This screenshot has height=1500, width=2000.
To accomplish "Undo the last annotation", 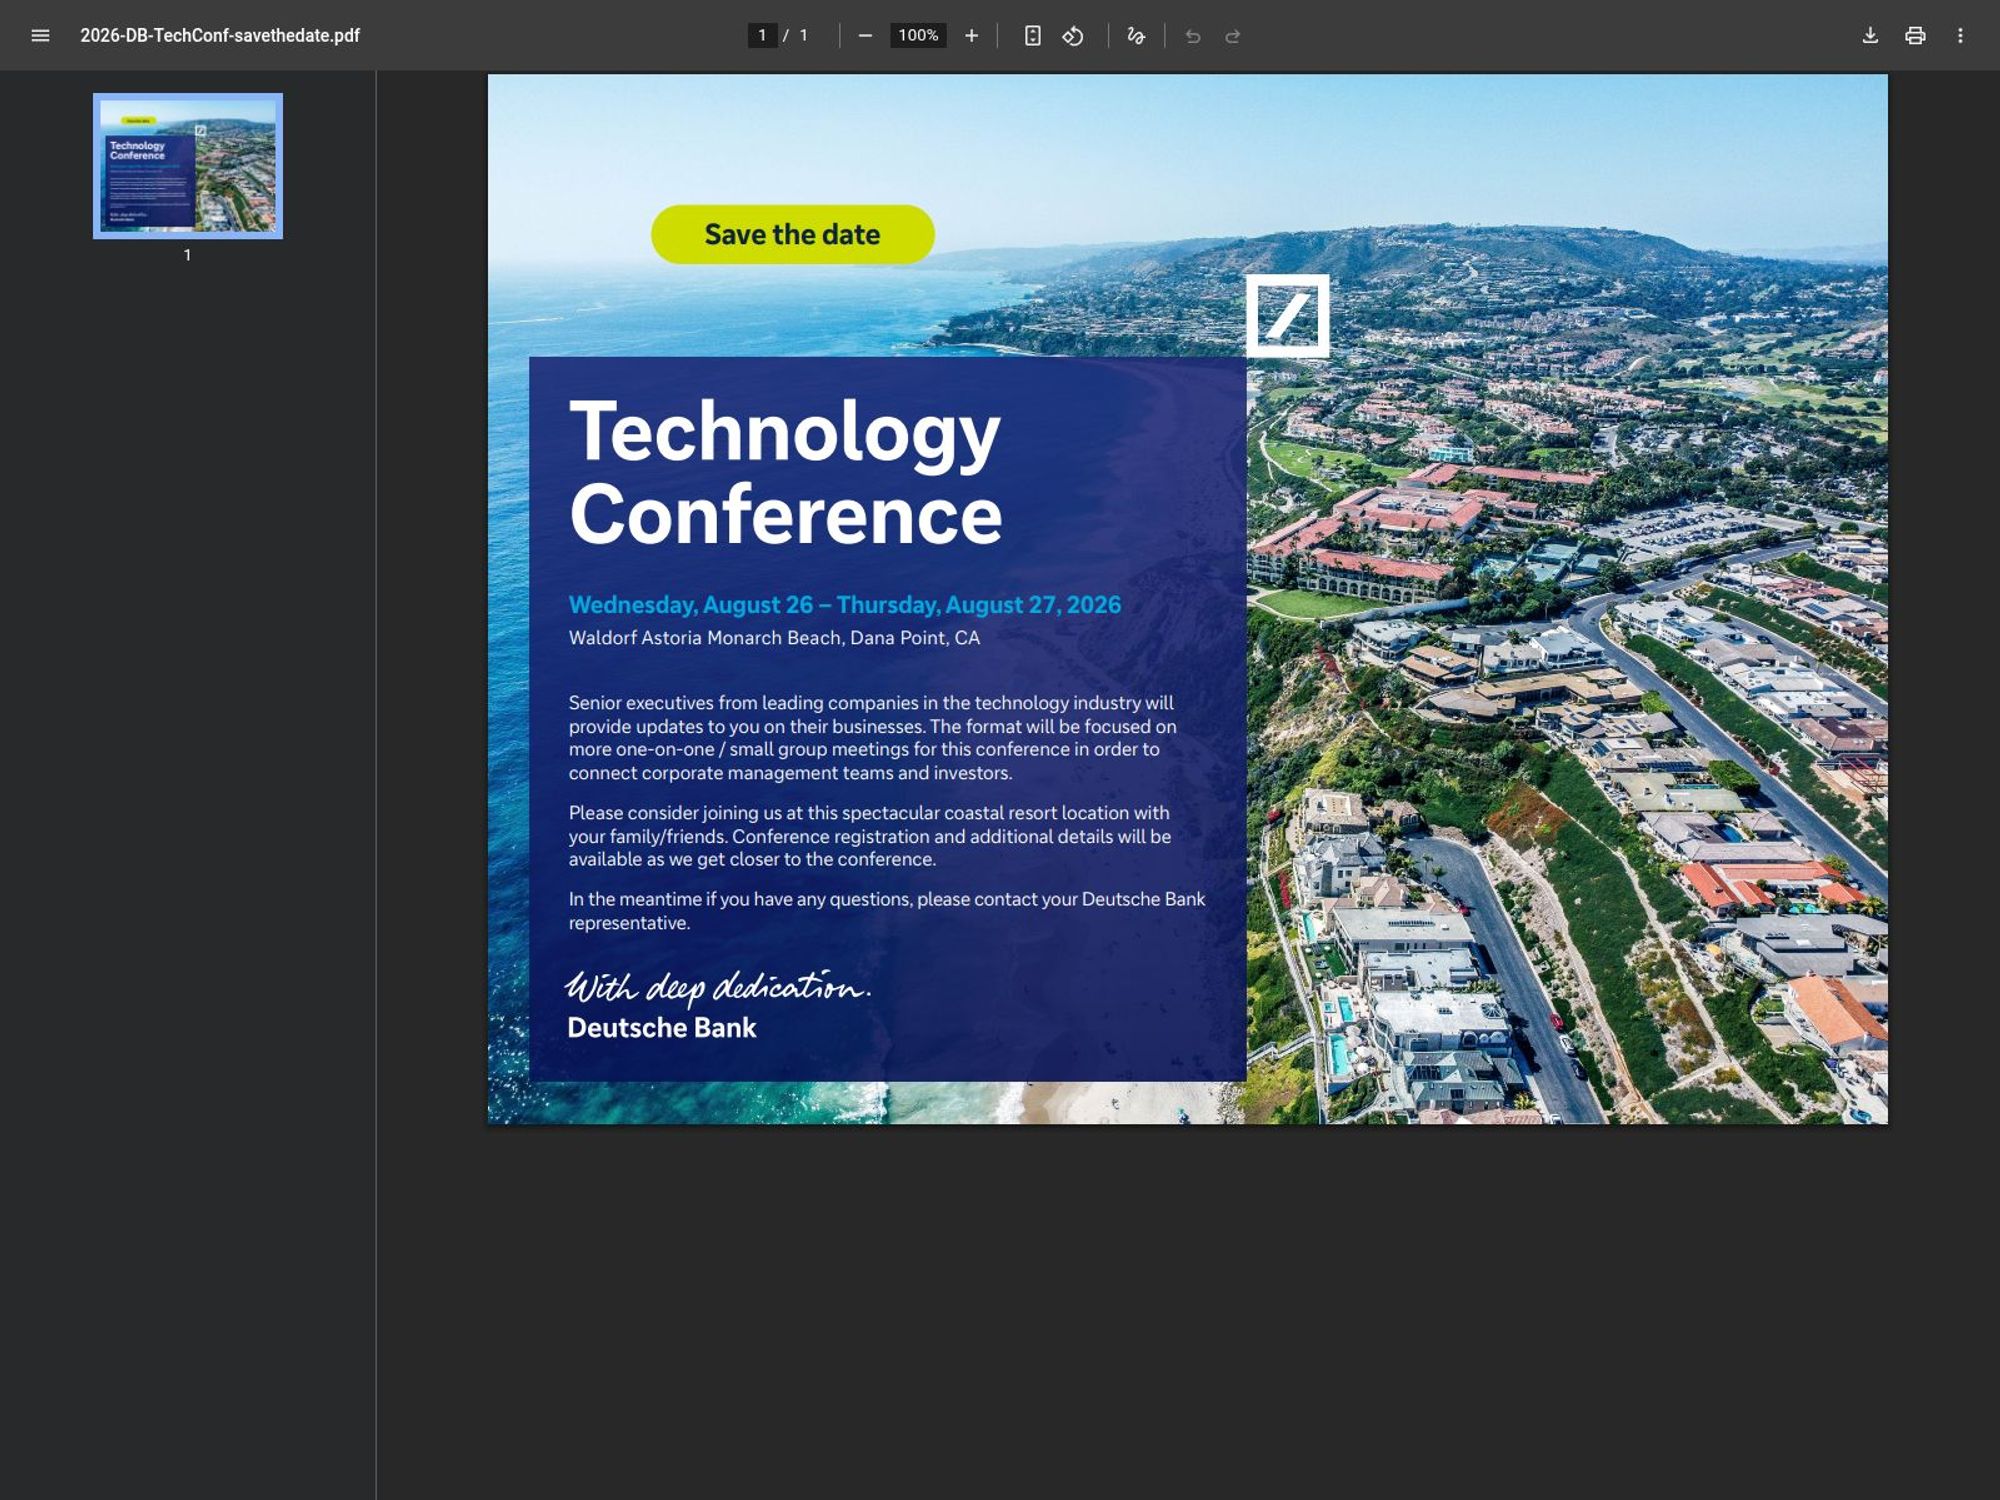I will (x=1191, y=35).
